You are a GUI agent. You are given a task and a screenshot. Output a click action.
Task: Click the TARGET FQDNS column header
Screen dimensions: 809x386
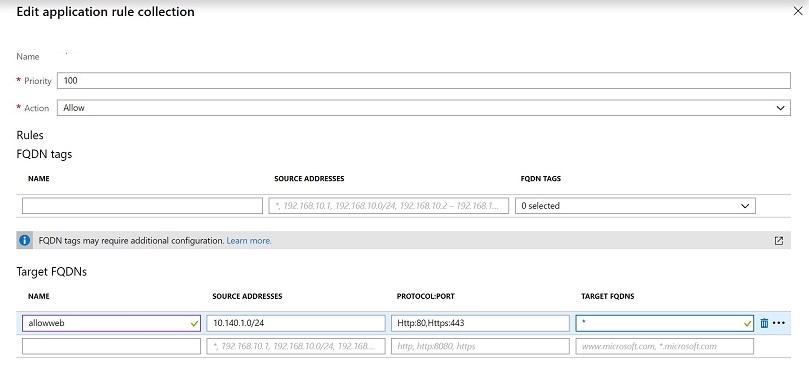coord(607,296)
